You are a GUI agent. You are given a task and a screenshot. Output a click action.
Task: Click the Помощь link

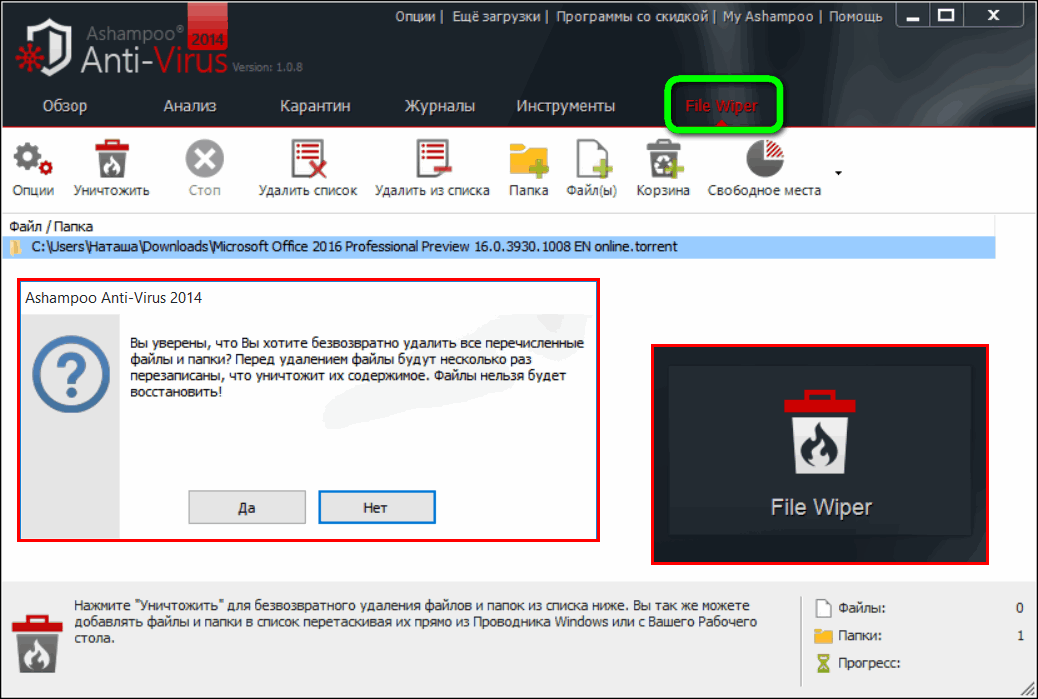point(855,17)
